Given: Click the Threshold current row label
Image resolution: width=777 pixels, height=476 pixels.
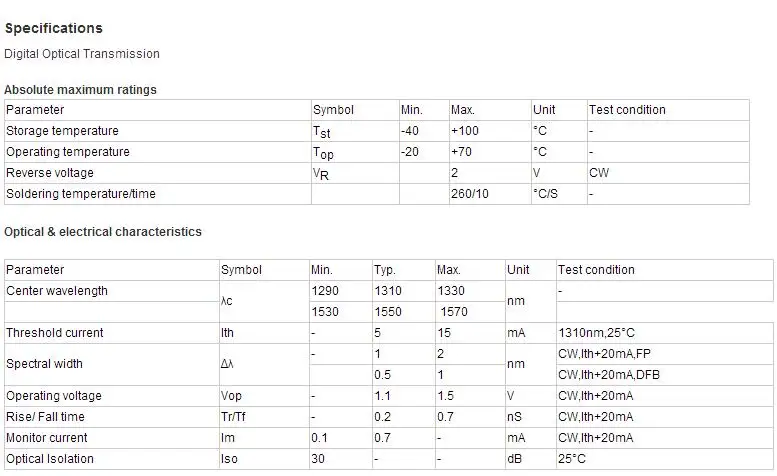Looking at the screenshot, I should tap(55, 333).
